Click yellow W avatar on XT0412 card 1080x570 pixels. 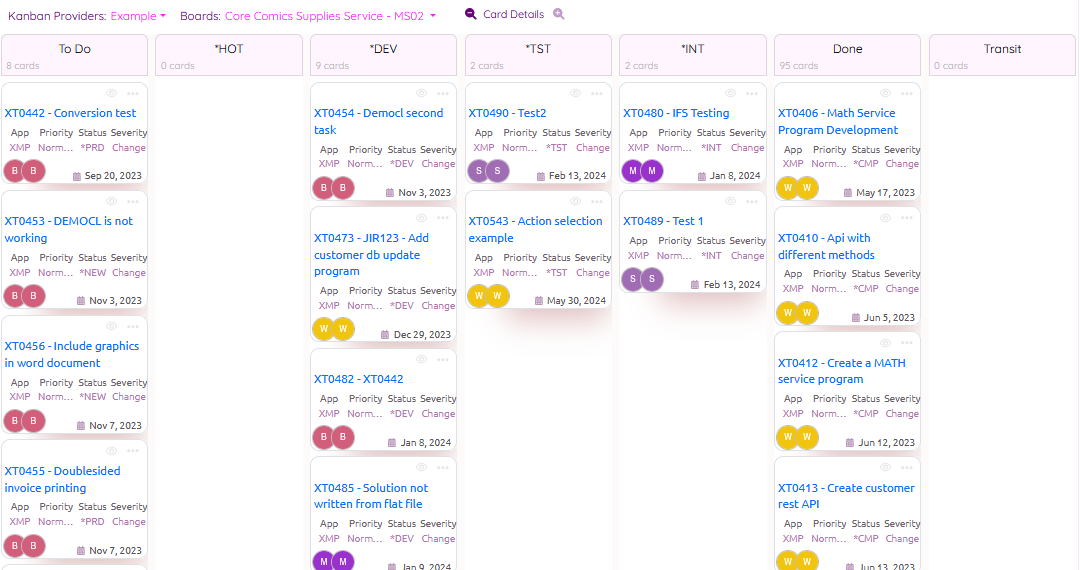pos(788,437)
